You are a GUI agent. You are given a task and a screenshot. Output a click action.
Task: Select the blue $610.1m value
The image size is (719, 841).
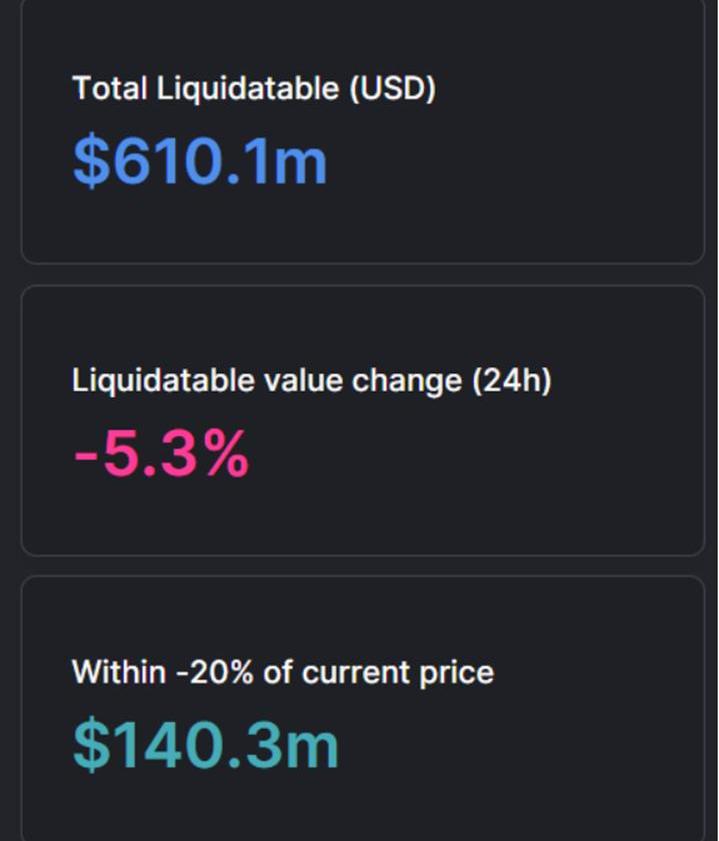point(199,160)
